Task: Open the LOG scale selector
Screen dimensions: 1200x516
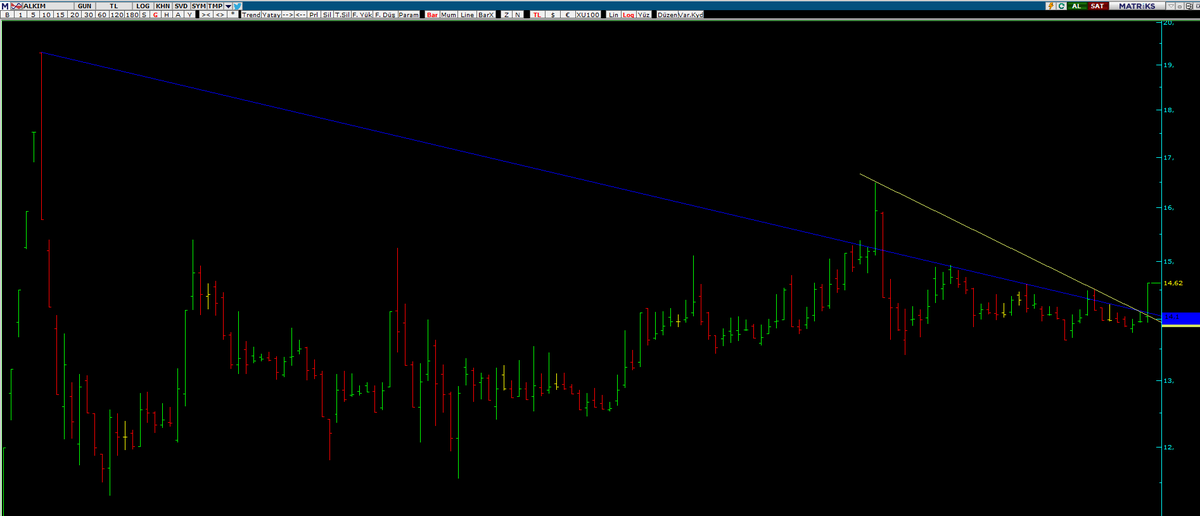Action: [x=143, y=6]
